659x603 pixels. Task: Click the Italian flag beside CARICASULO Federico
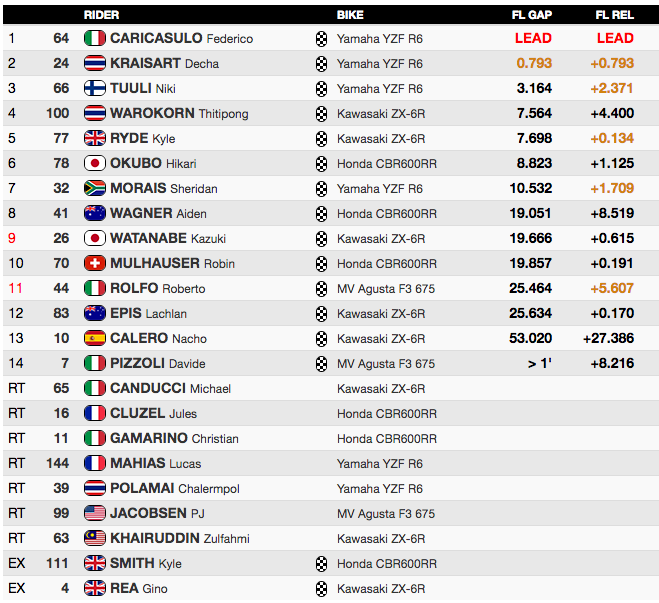(x=95, y=38)
